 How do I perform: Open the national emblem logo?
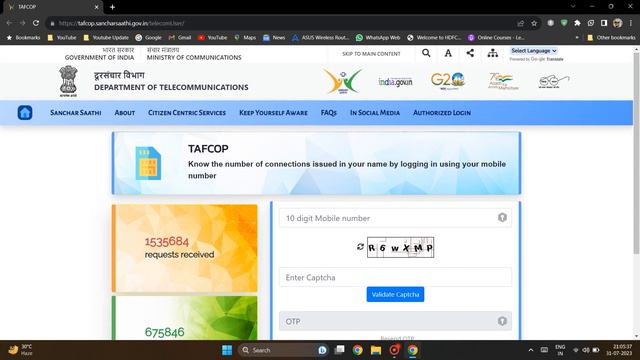coord(68,81)
